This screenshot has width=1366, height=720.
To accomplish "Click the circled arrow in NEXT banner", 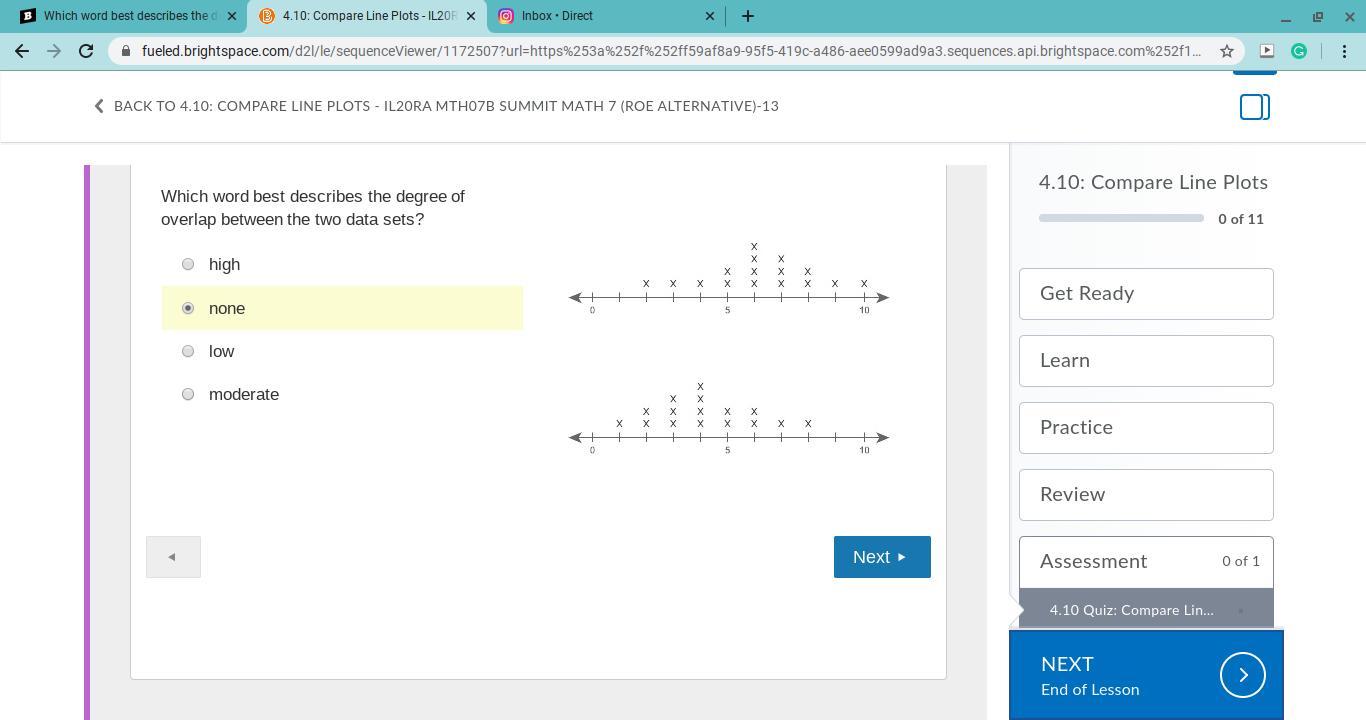I will pyautogui.click(x=1243, y=675).
